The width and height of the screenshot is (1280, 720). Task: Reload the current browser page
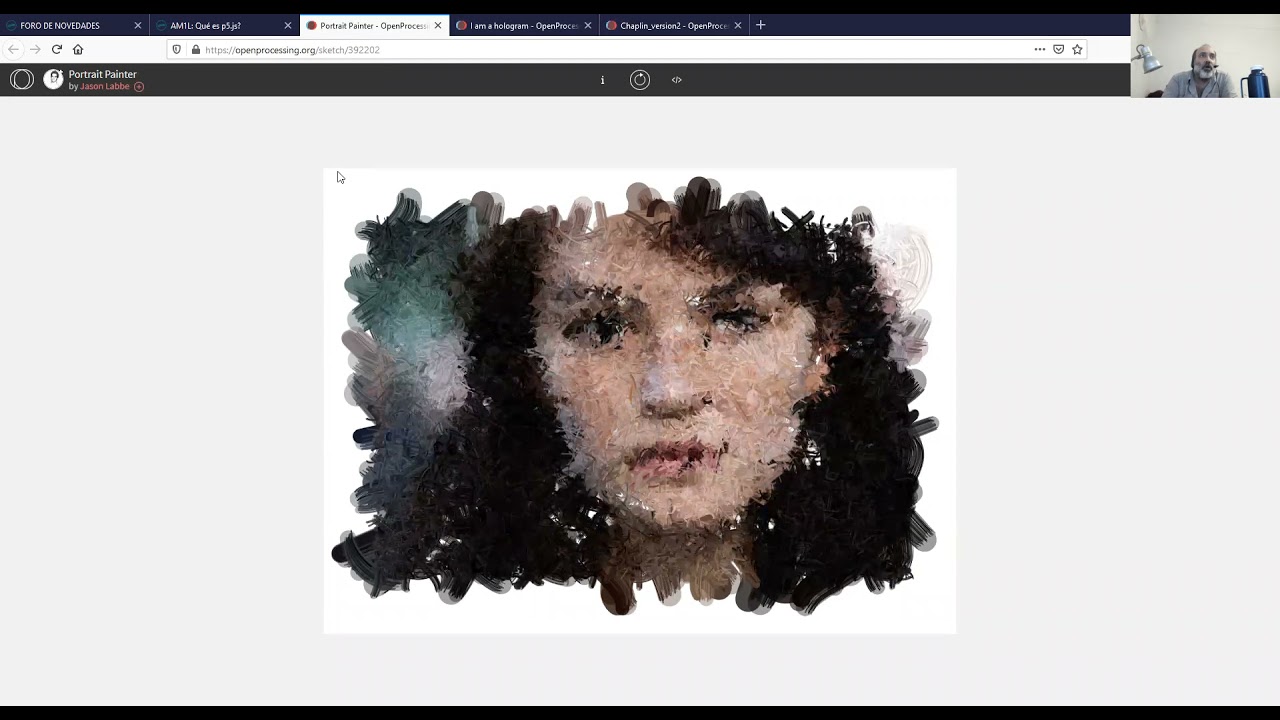tap(57, 49)
